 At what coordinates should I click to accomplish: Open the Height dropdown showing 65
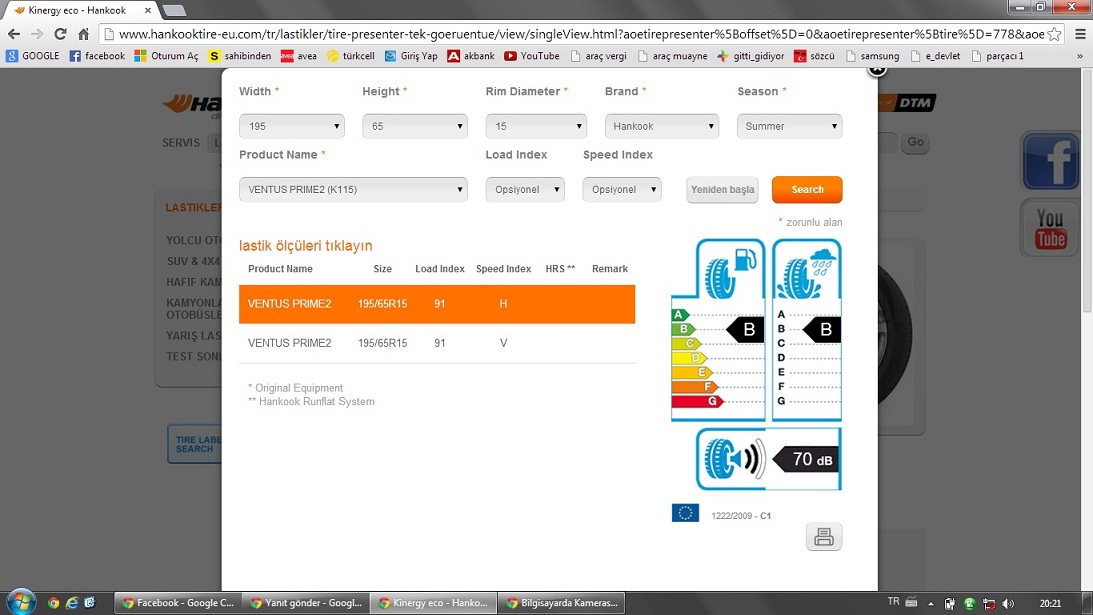pyautogui.click(x=415, y=126)
